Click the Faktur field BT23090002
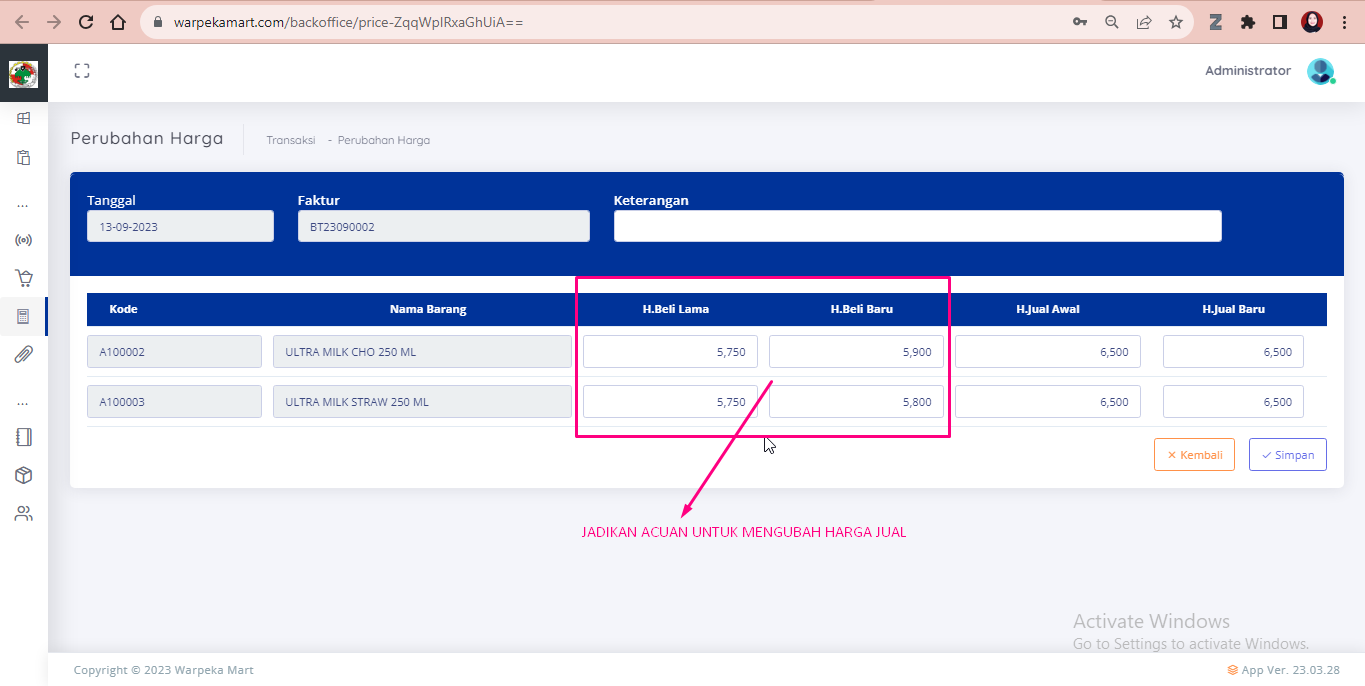Viewport: 1365px width, 686px height. (444, 226)
